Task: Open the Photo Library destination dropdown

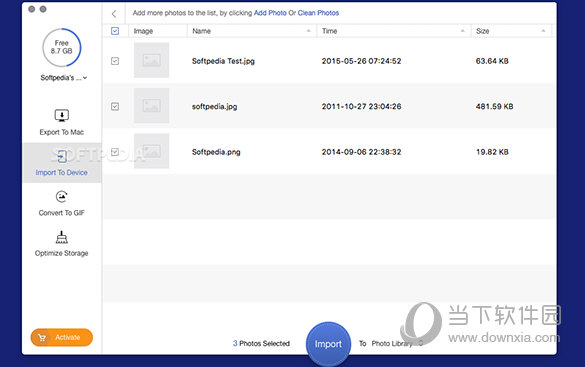Action: click(397, 343)
